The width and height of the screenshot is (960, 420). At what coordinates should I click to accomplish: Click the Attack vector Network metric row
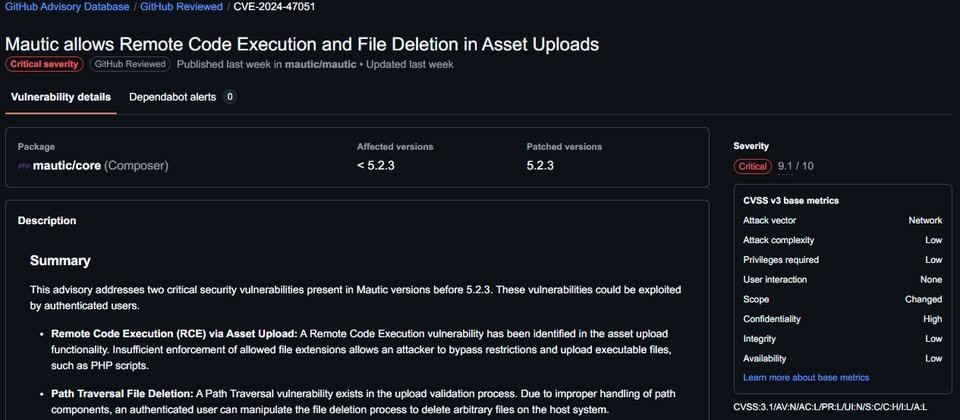842,220
